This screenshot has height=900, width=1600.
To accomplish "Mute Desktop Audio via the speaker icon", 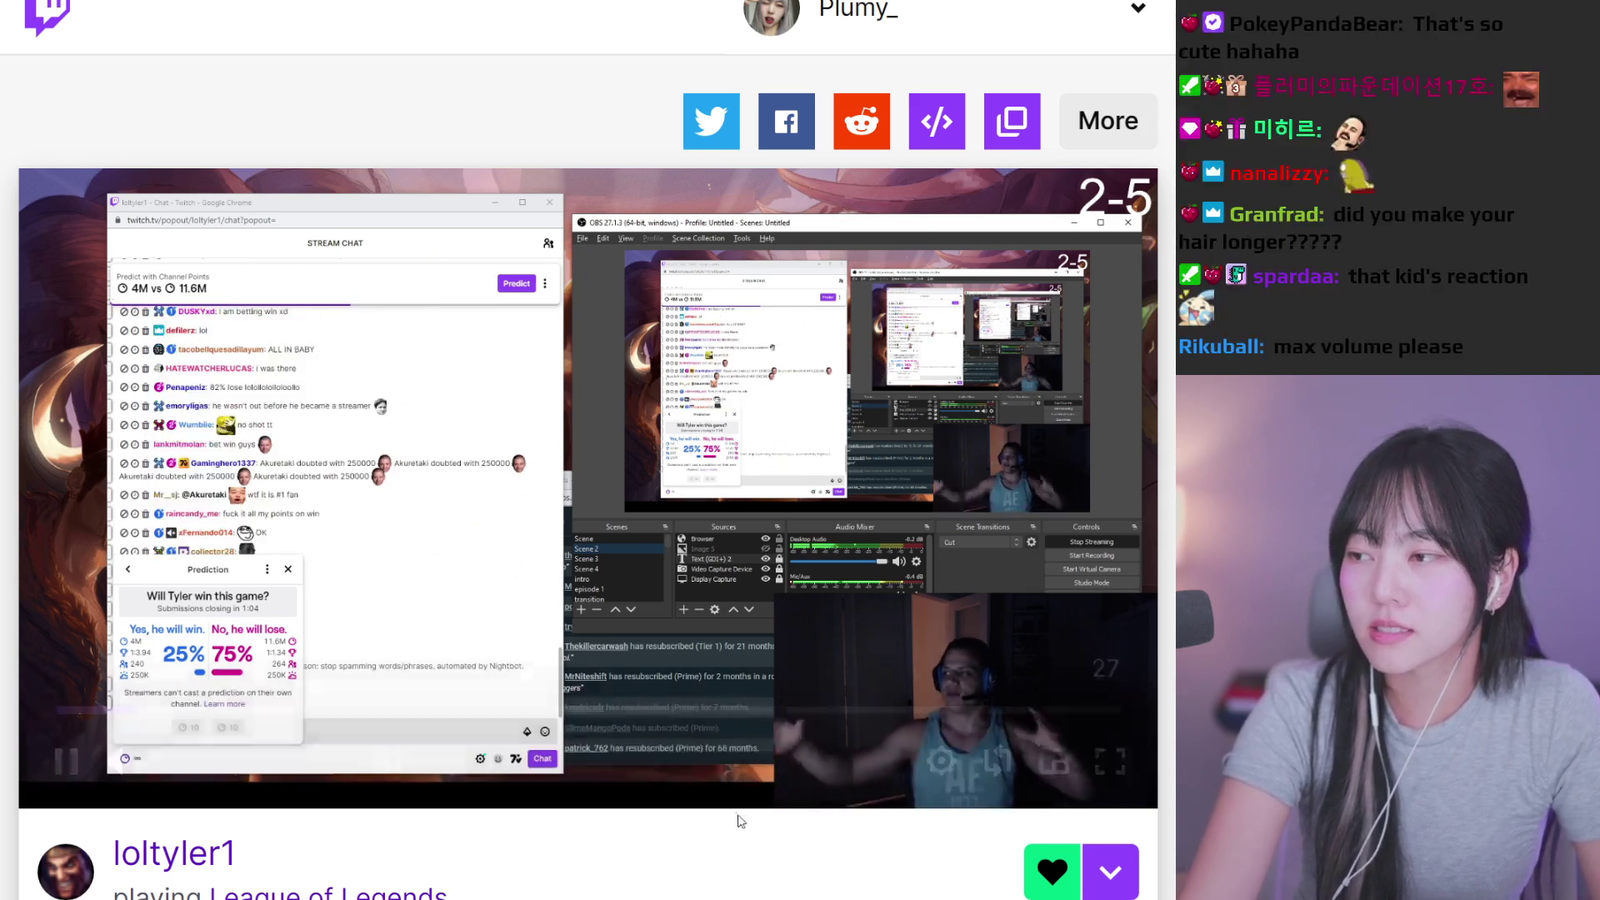I will click(898, 561).
